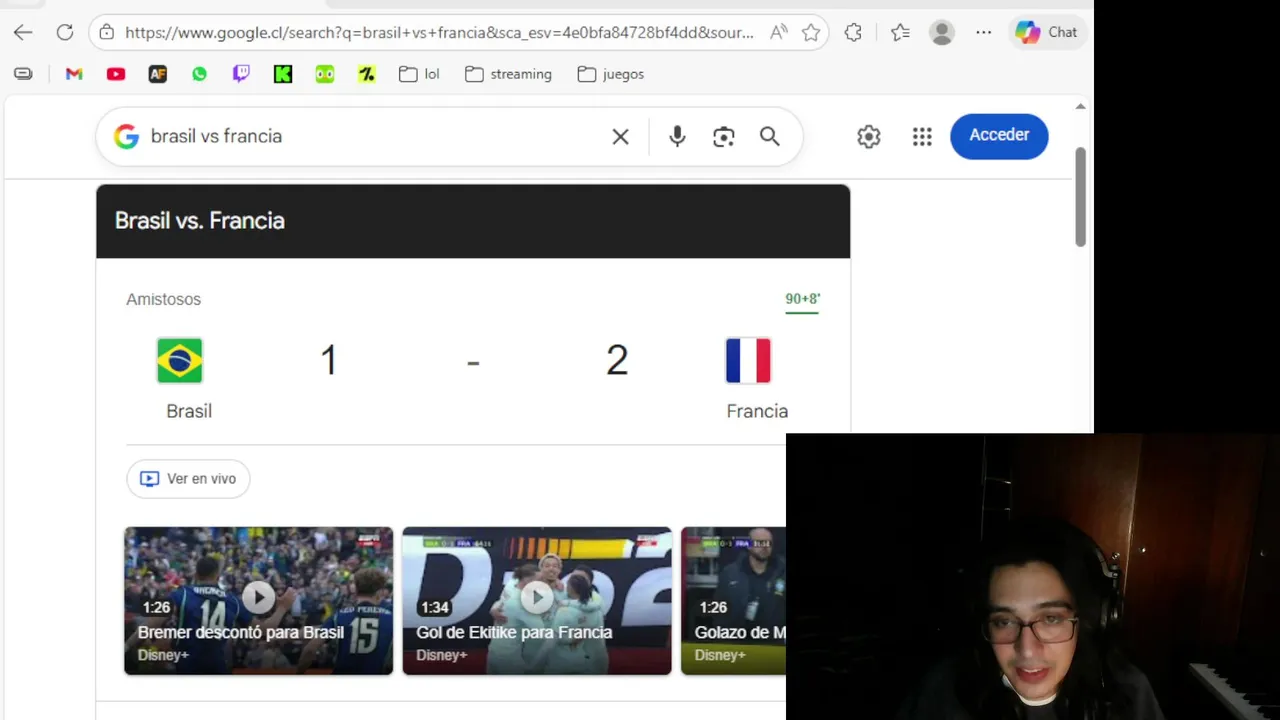View site info via address bar lock icon
1280x720 pixels.
tap(107, 32)
